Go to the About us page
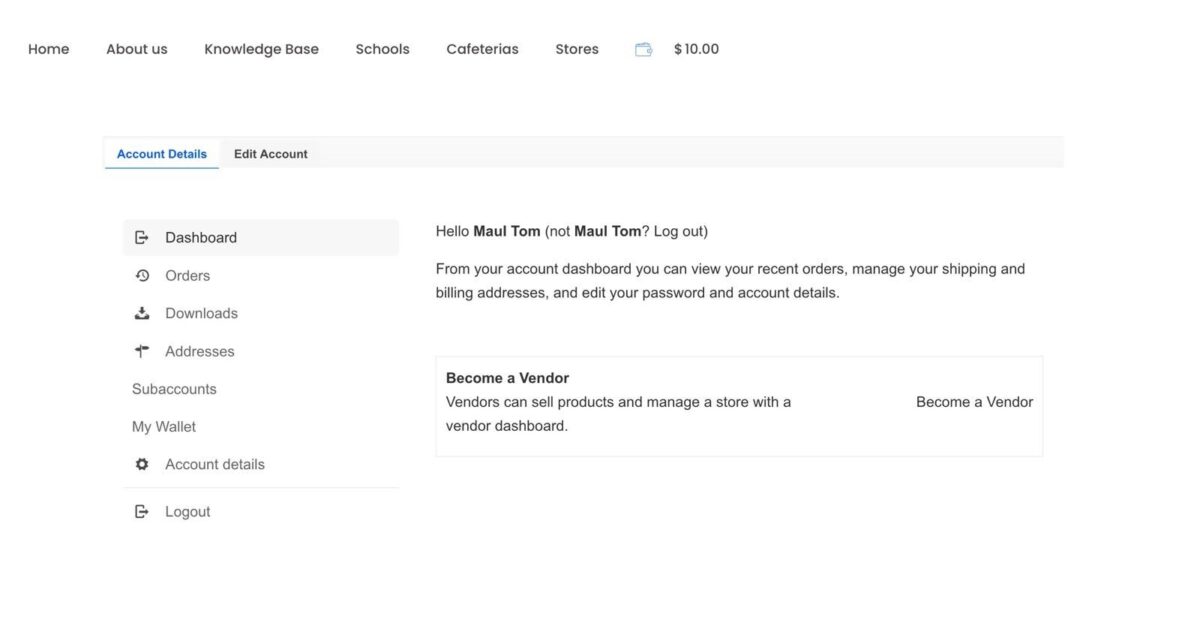Image resolution: width=1200 pixels, height=620 pixels. [137, 49]
